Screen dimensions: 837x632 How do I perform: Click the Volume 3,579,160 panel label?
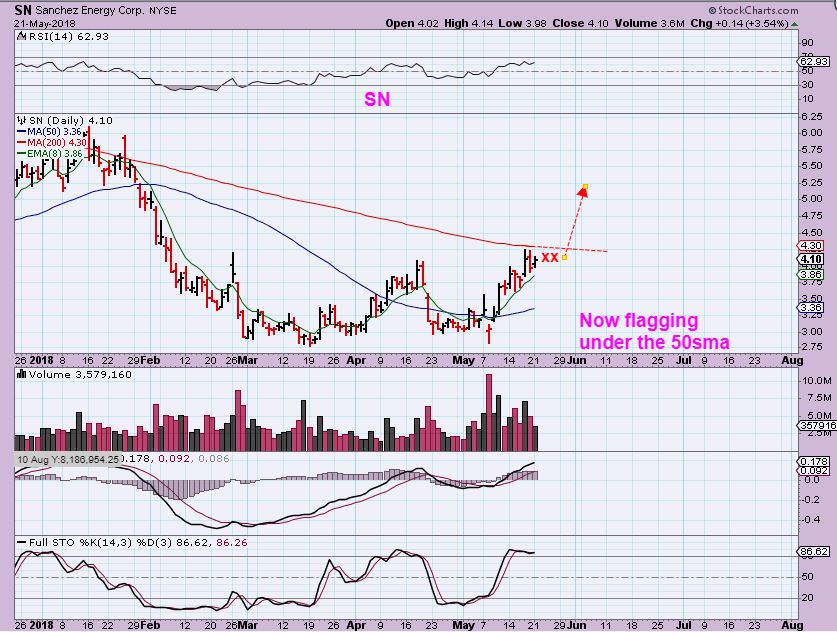point(80,375)
